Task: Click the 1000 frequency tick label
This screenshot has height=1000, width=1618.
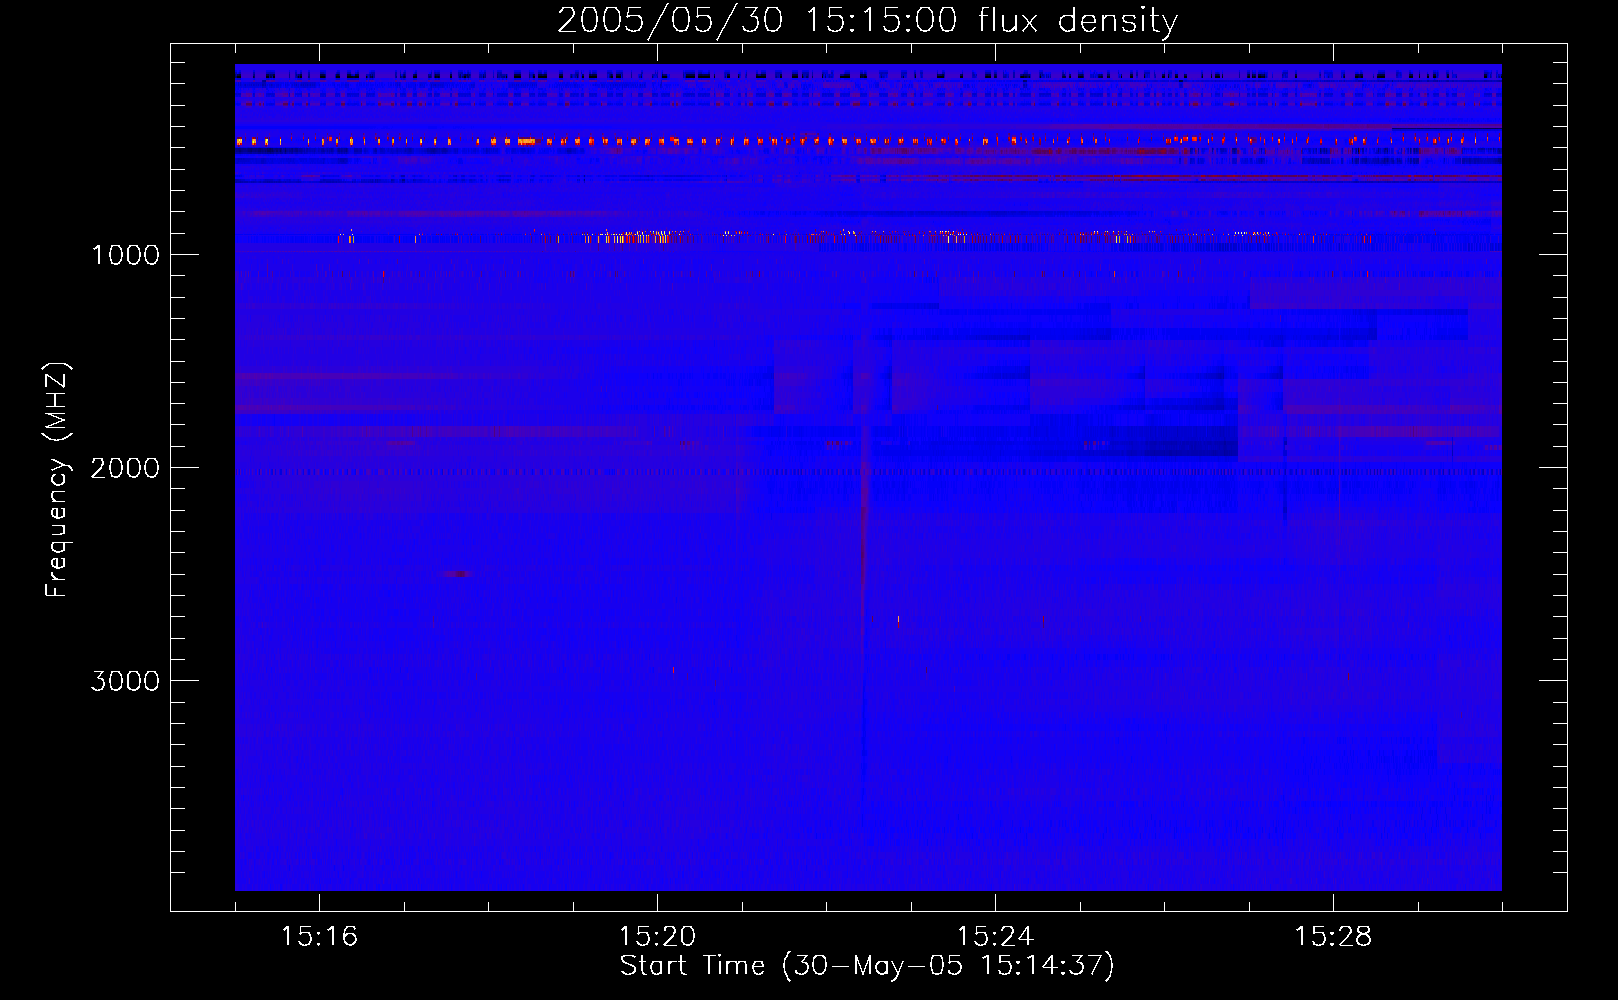Action: pos(125,255)
